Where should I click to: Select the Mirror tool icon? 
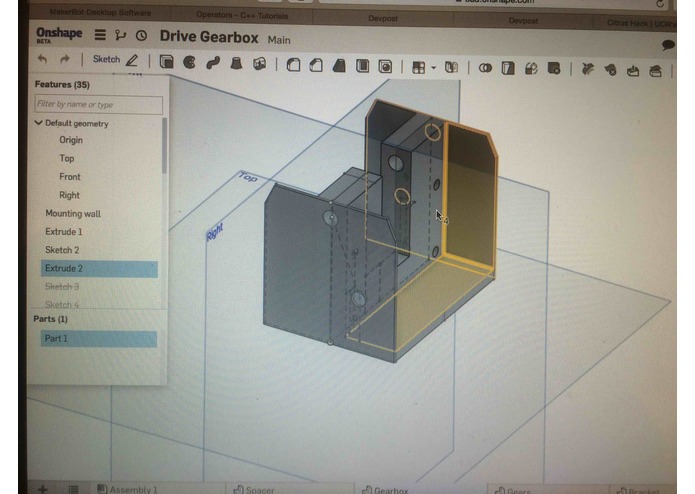[451, 67]
